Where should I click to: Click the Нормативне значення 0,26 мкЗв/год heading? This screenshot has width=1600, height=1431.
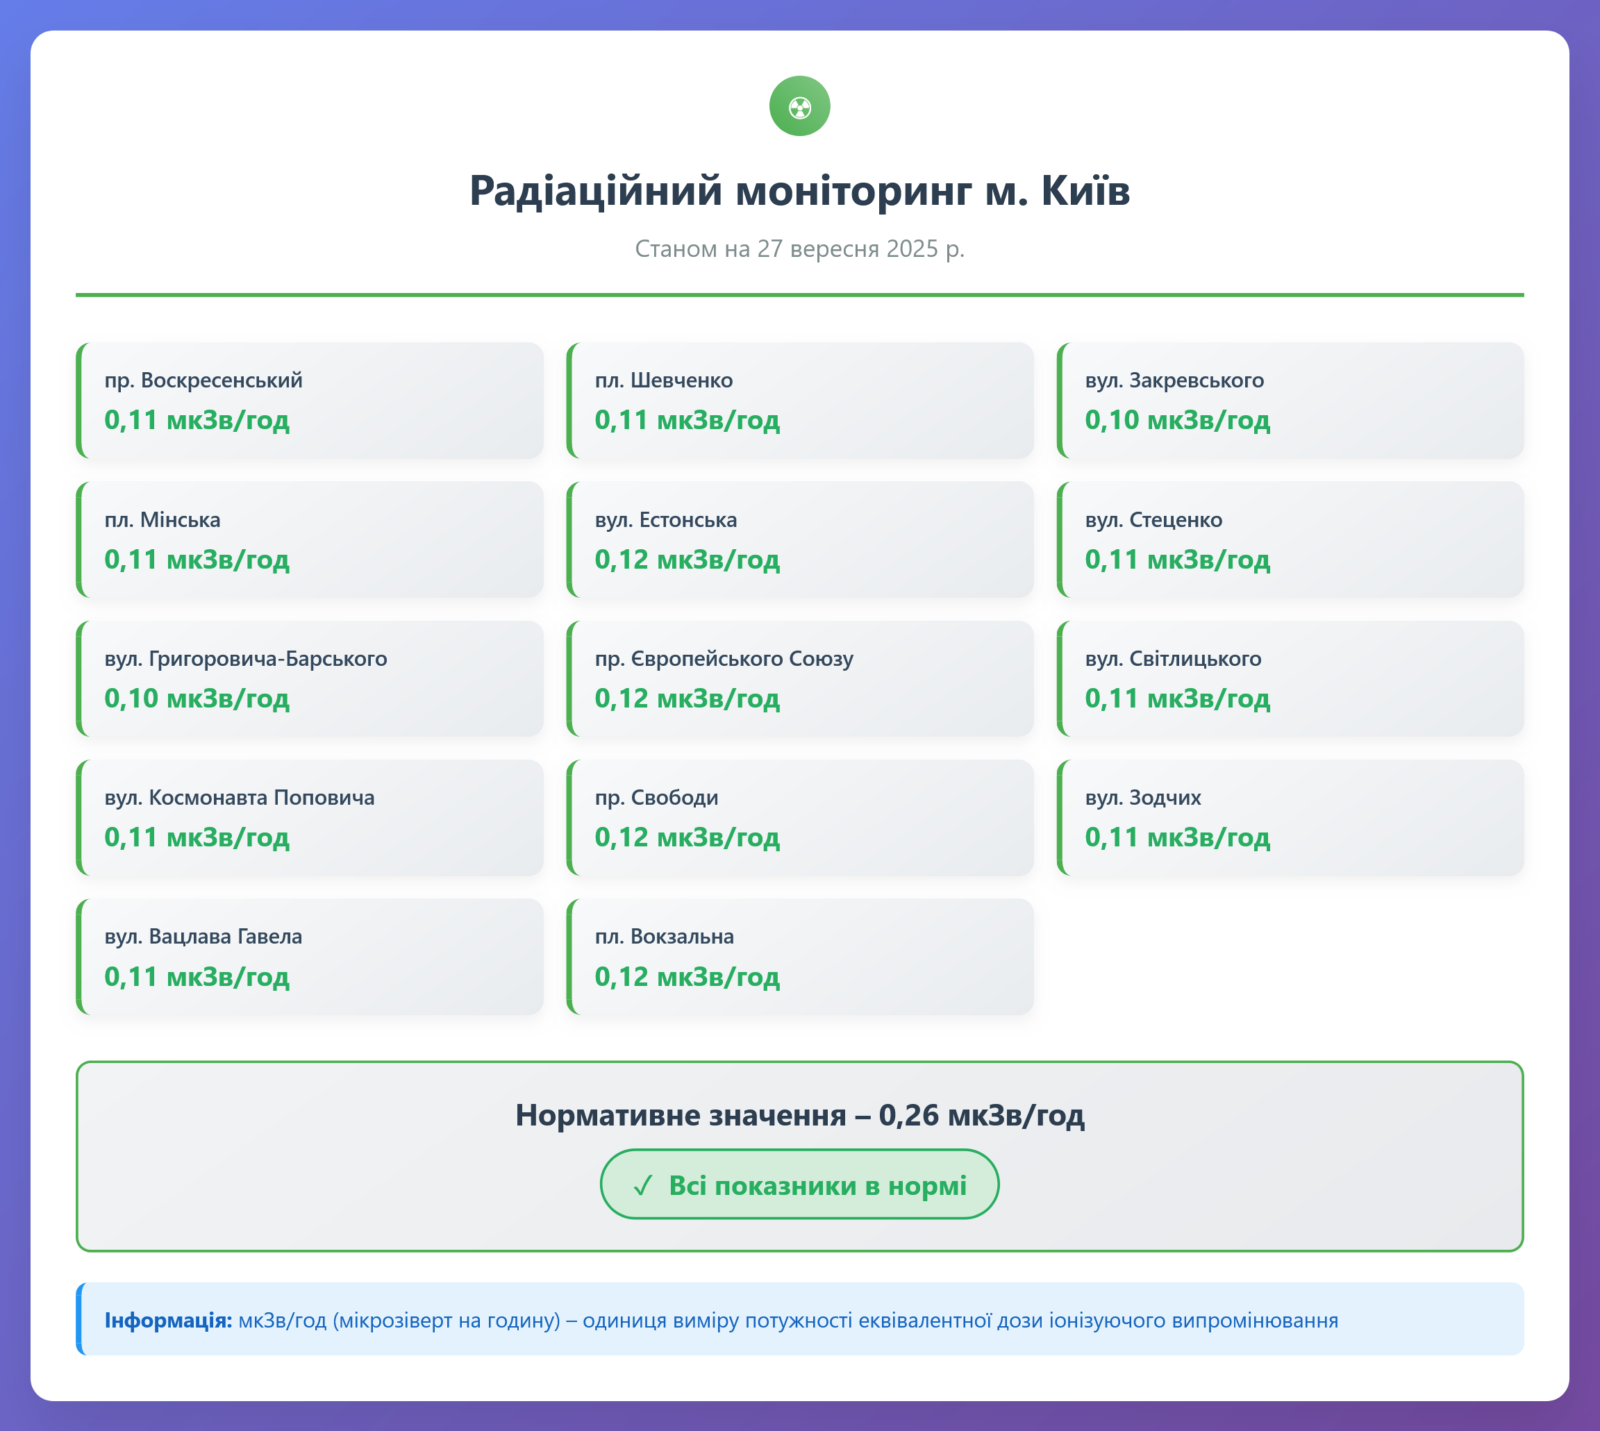(x=799, y=1115)
